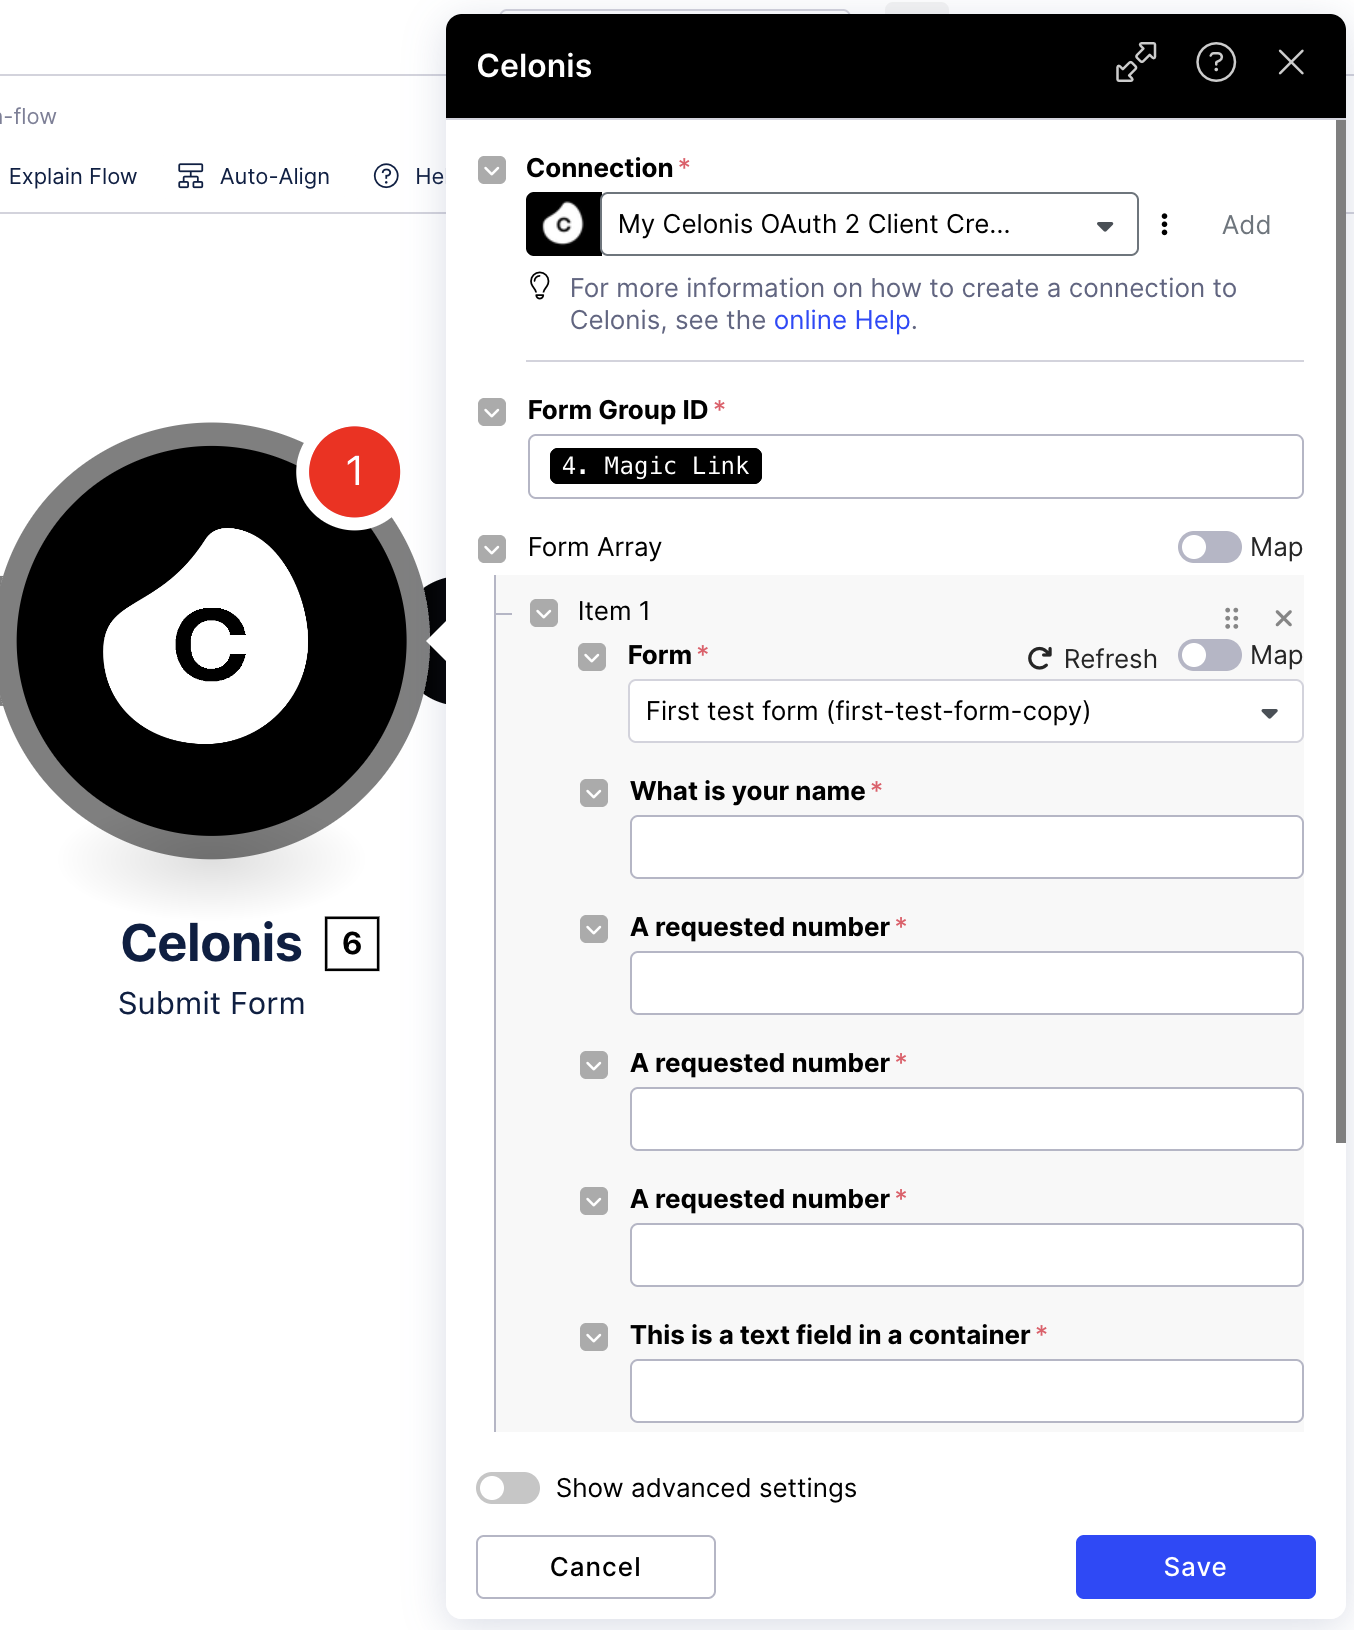Click the large Celonis module circle

[x=212, y=640]
